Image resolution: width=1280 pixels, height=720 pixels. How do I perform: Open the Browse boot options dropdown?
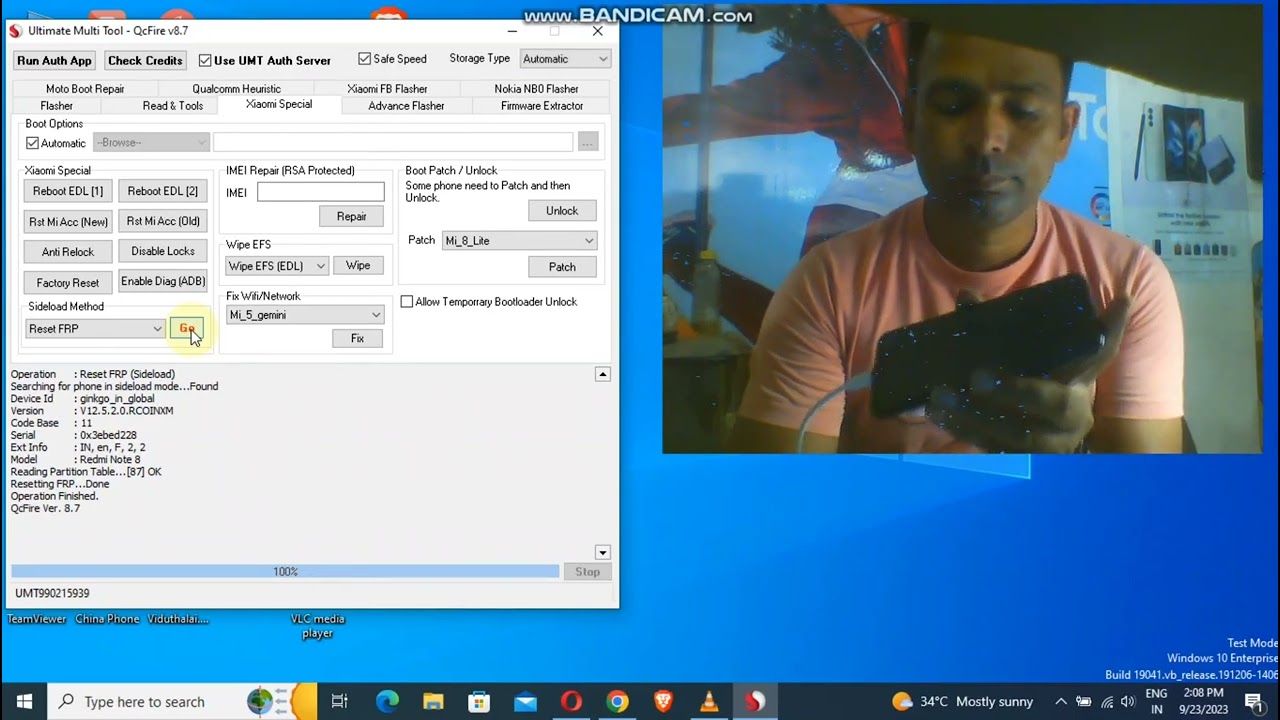pos(151,143)
